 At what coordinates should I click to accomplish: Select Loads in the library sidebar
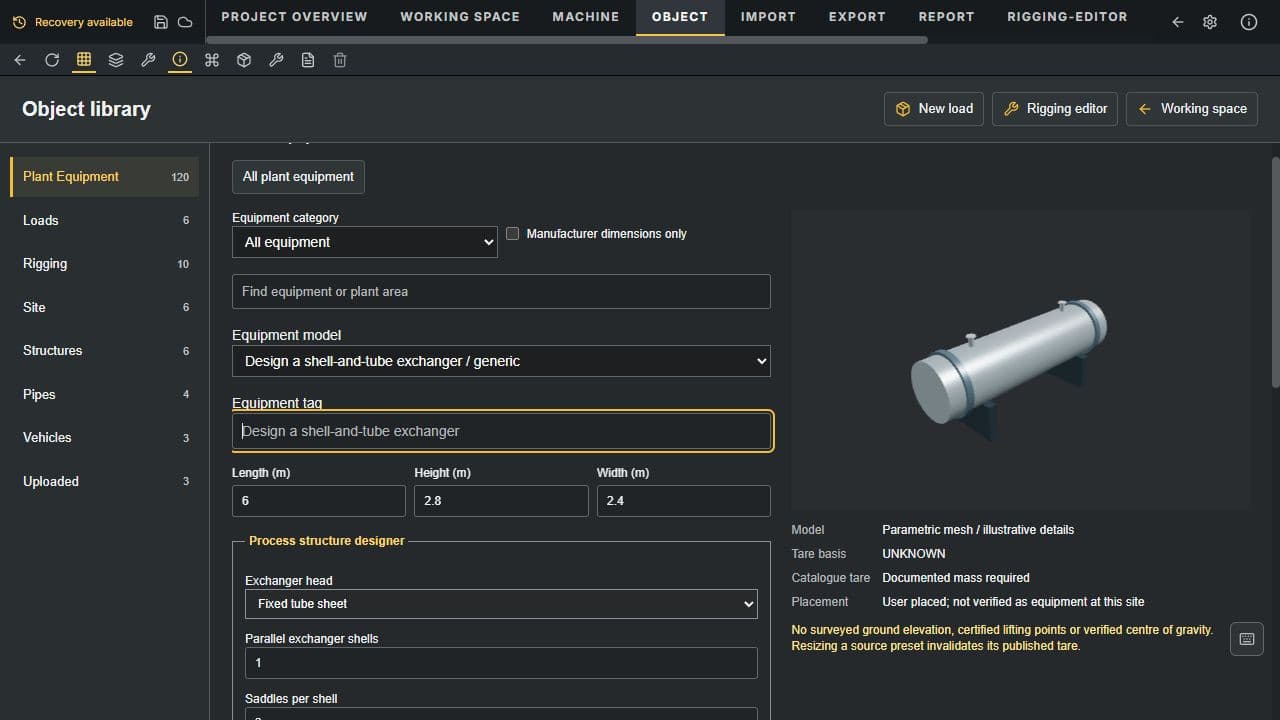point(105,220)
